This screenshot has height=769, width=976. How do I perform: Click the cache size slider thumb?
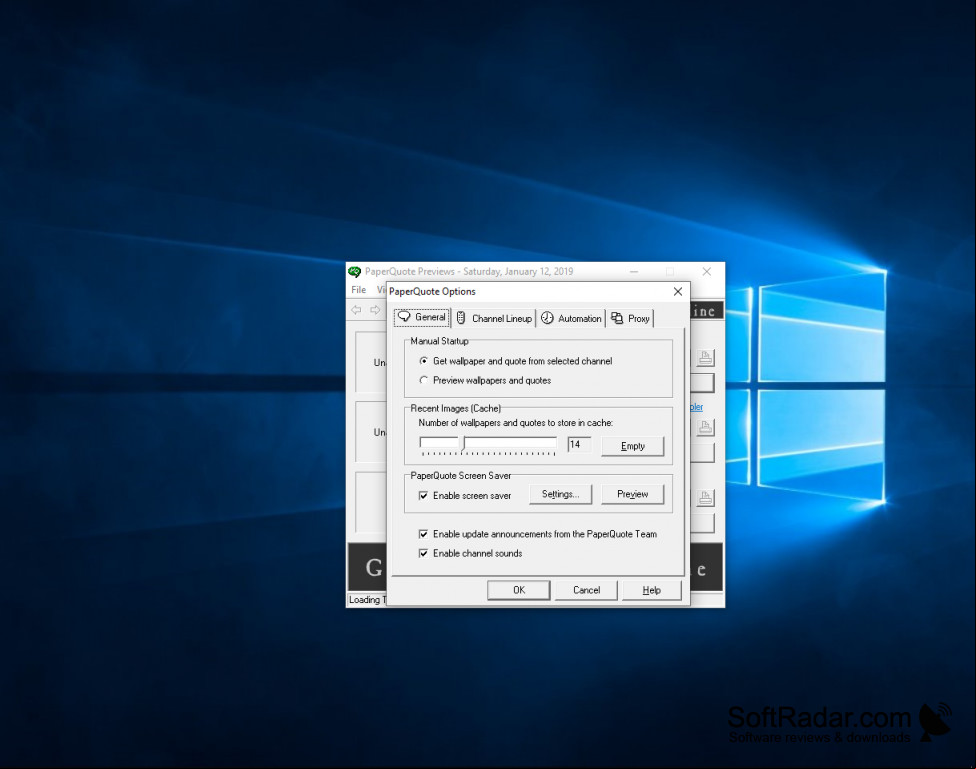point(462,443)
